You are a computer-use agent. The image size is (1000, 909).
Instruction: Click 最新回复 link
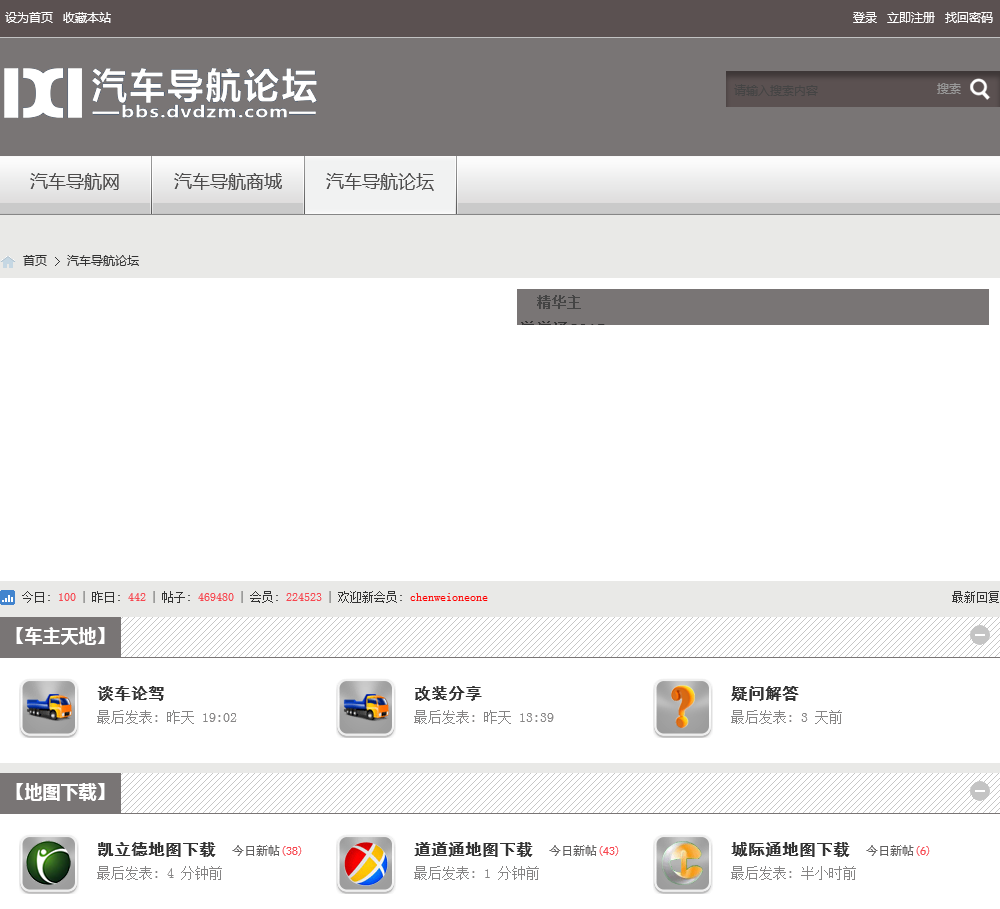point(975,597)
